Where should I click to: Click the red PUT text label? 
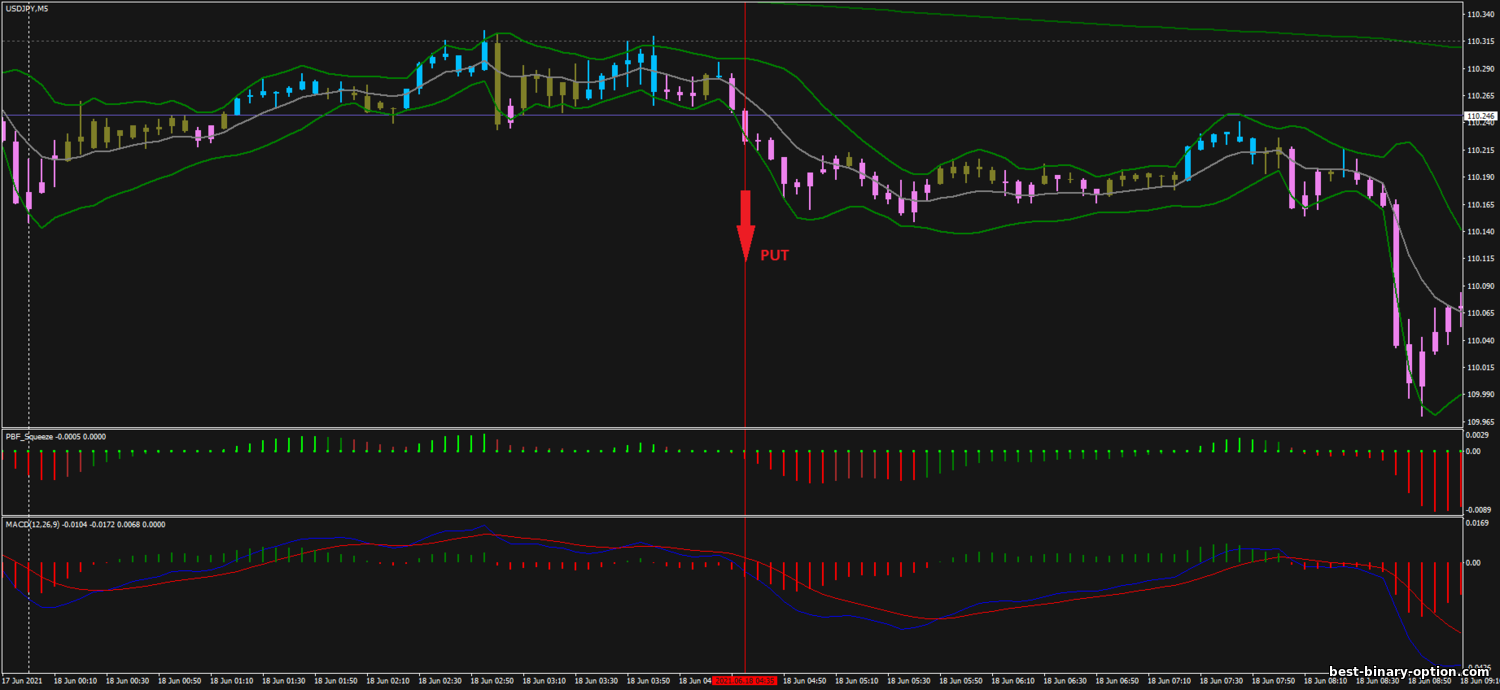click(774, 256)
